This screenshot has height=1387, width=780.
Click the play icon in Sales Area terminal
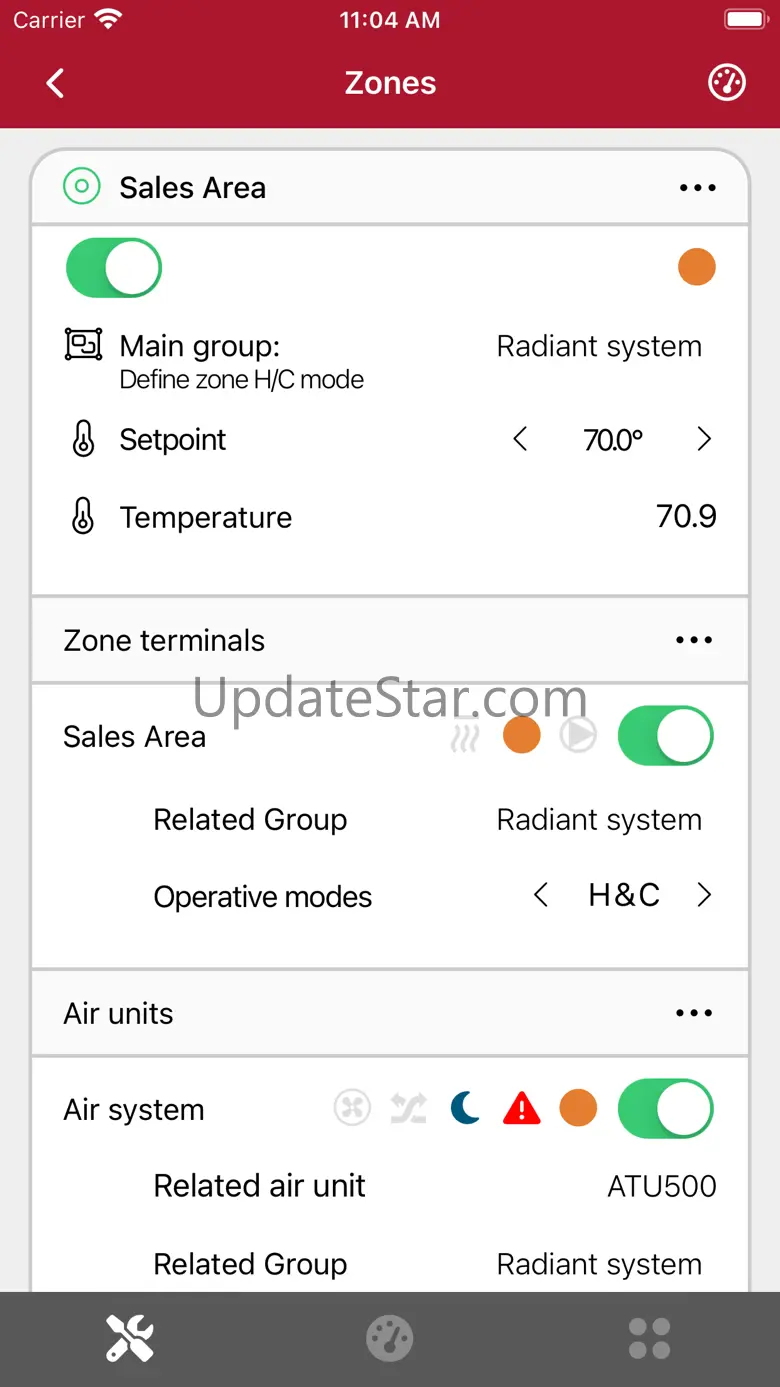577,736
